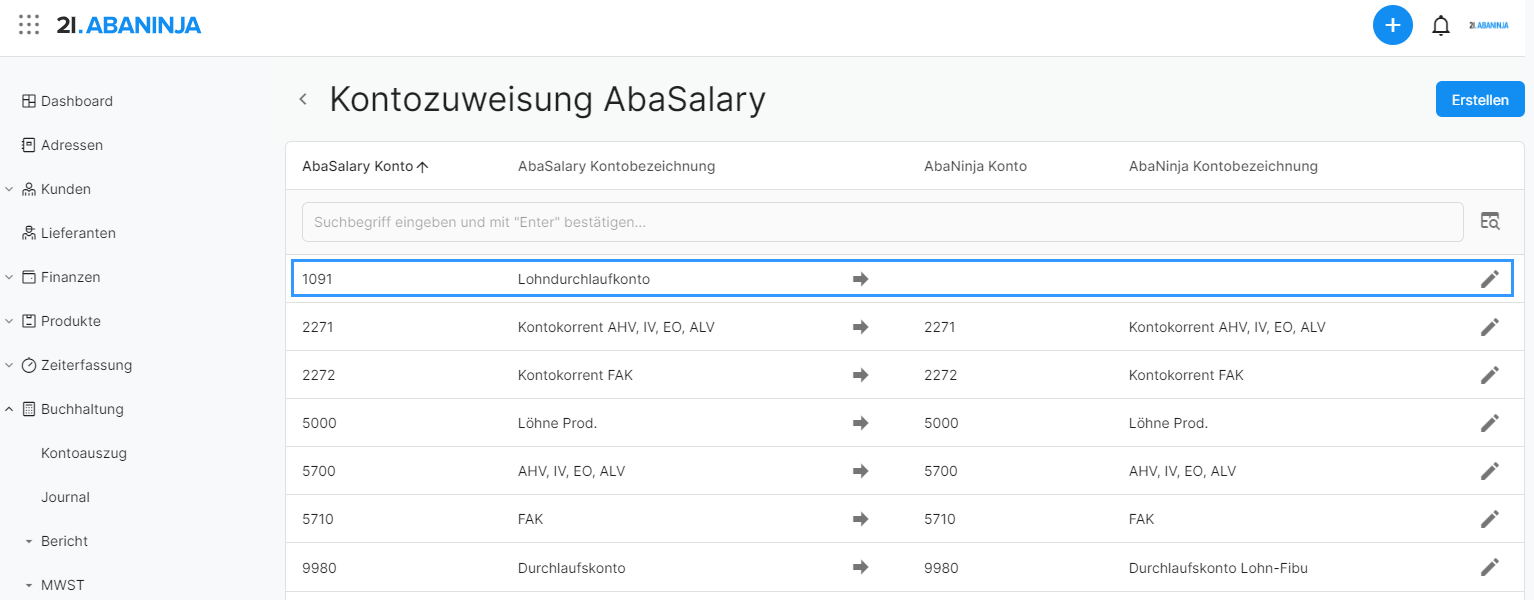The image size is (1534, 600).
Task: Click the Zeiterfassung clock icon
Action: coord(29,365)
